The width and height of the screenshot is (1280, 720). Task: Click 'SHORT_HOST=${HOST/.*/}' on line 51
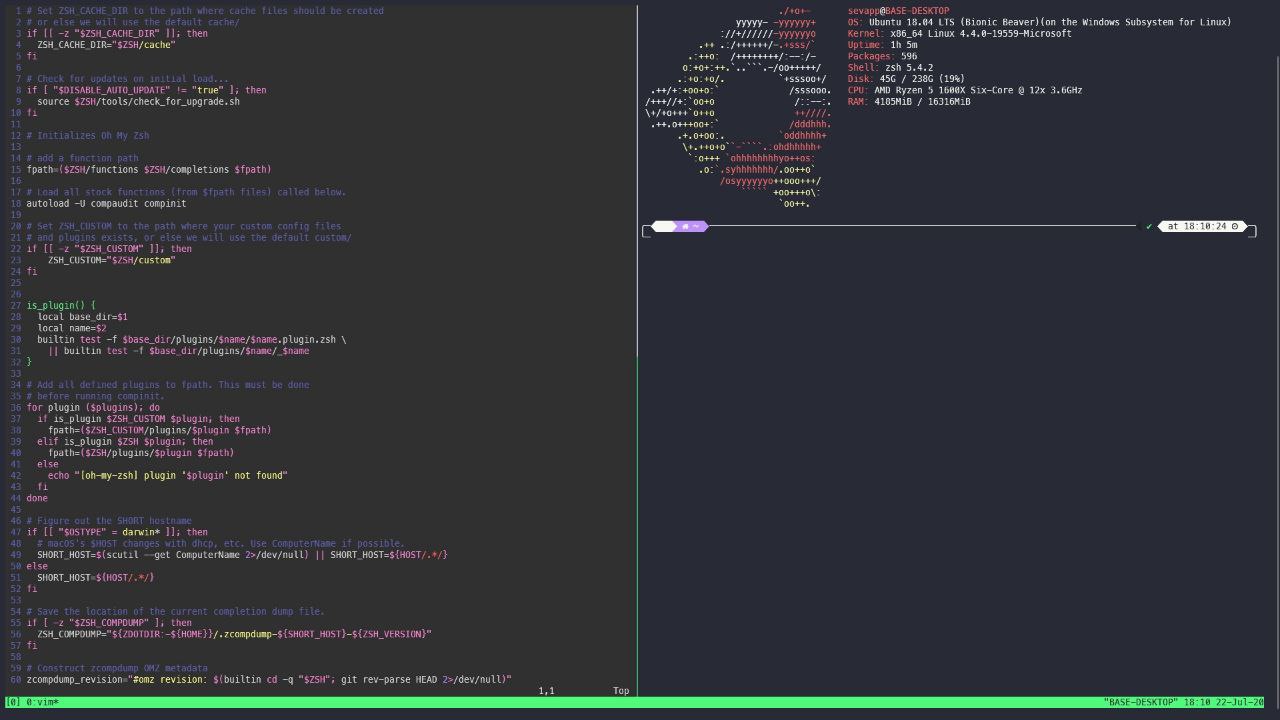(x=95, y=578)
